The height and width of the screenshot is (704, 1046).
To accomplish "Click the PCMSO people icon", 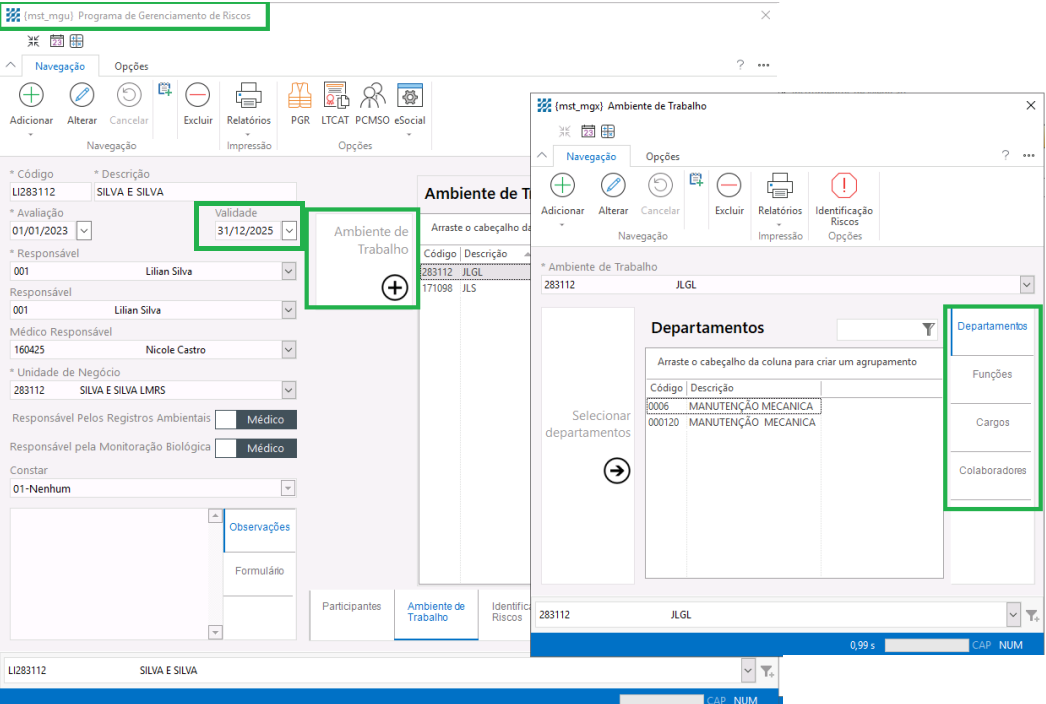I will (372, 97).
